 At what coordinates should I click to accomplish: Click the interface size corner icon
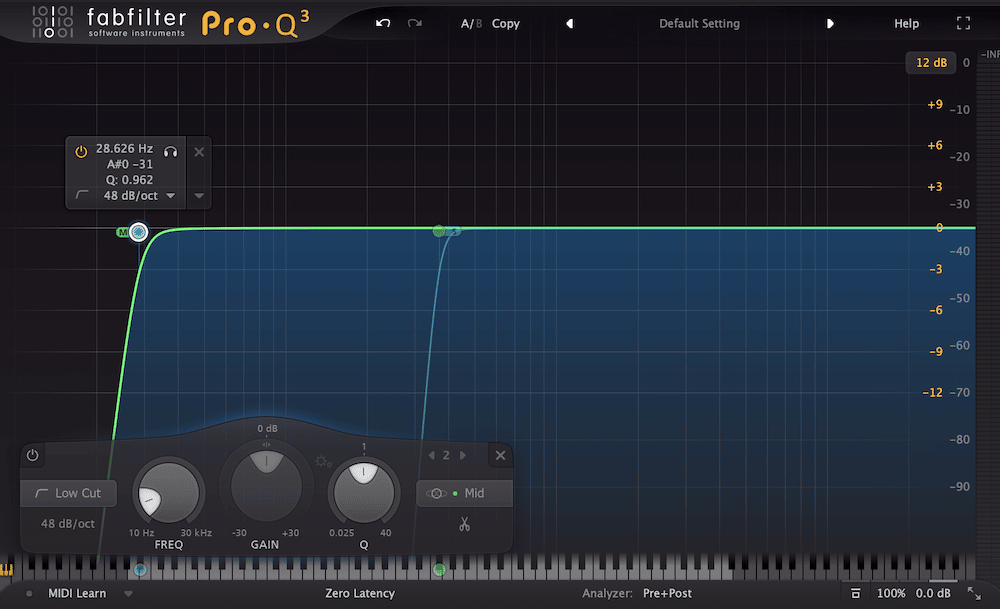[974, 594]
